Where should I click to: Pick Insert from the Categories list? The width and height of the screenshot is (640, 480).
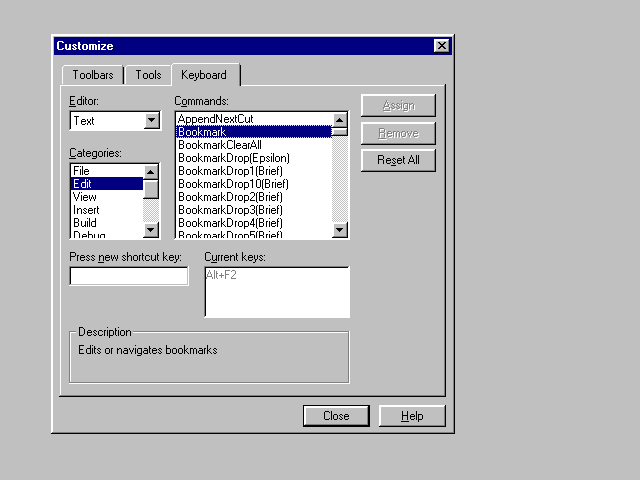pyautogui.click(x=86, y=210)
